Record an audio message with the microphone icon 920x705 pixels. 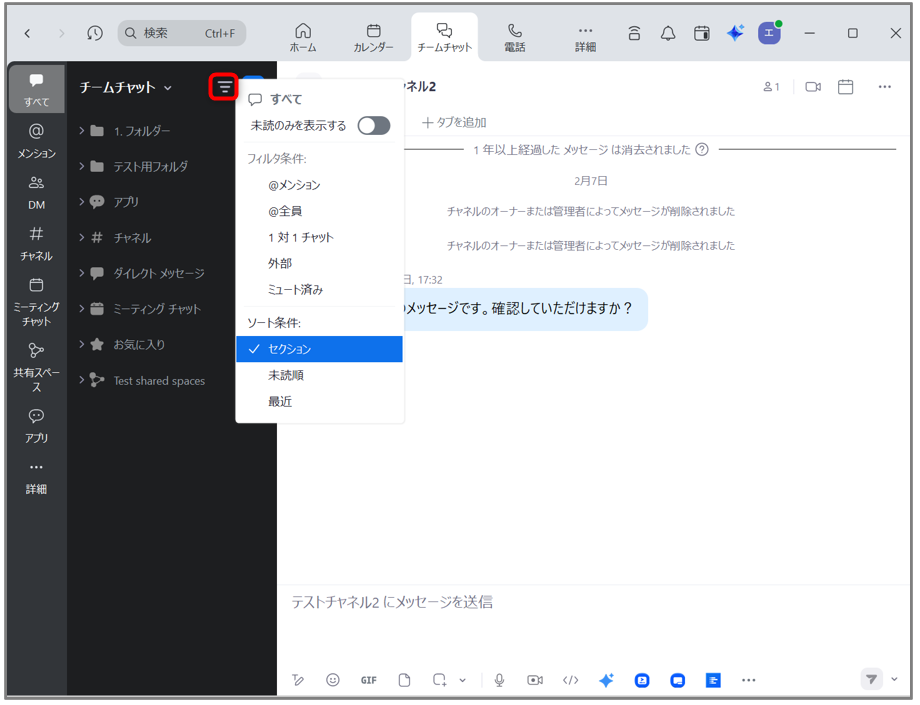coord(499,680)
